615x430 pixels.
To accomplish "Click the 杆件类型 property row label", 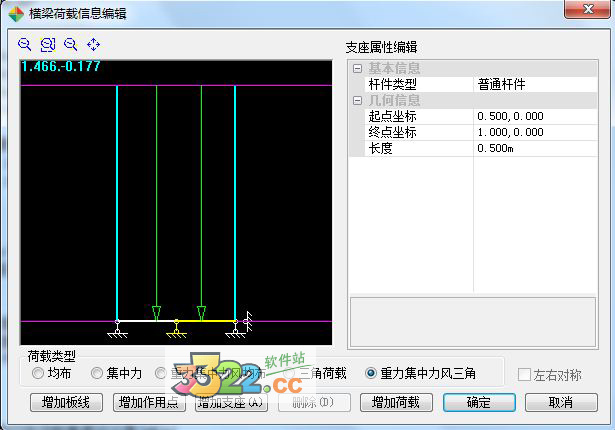I will [x=393, y=84].
